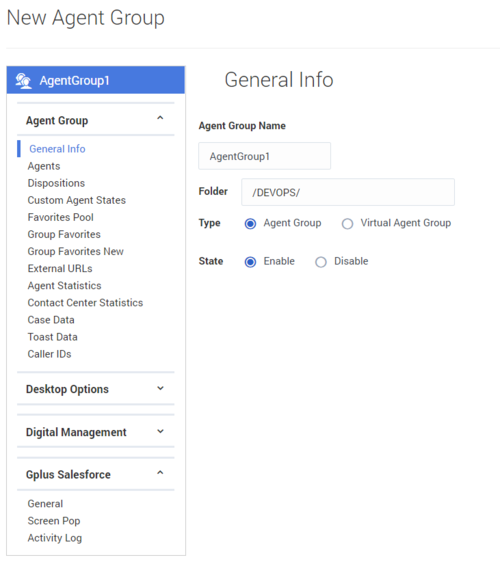Open Activity Log settings

pyautogui.click(x=55, y=538)
